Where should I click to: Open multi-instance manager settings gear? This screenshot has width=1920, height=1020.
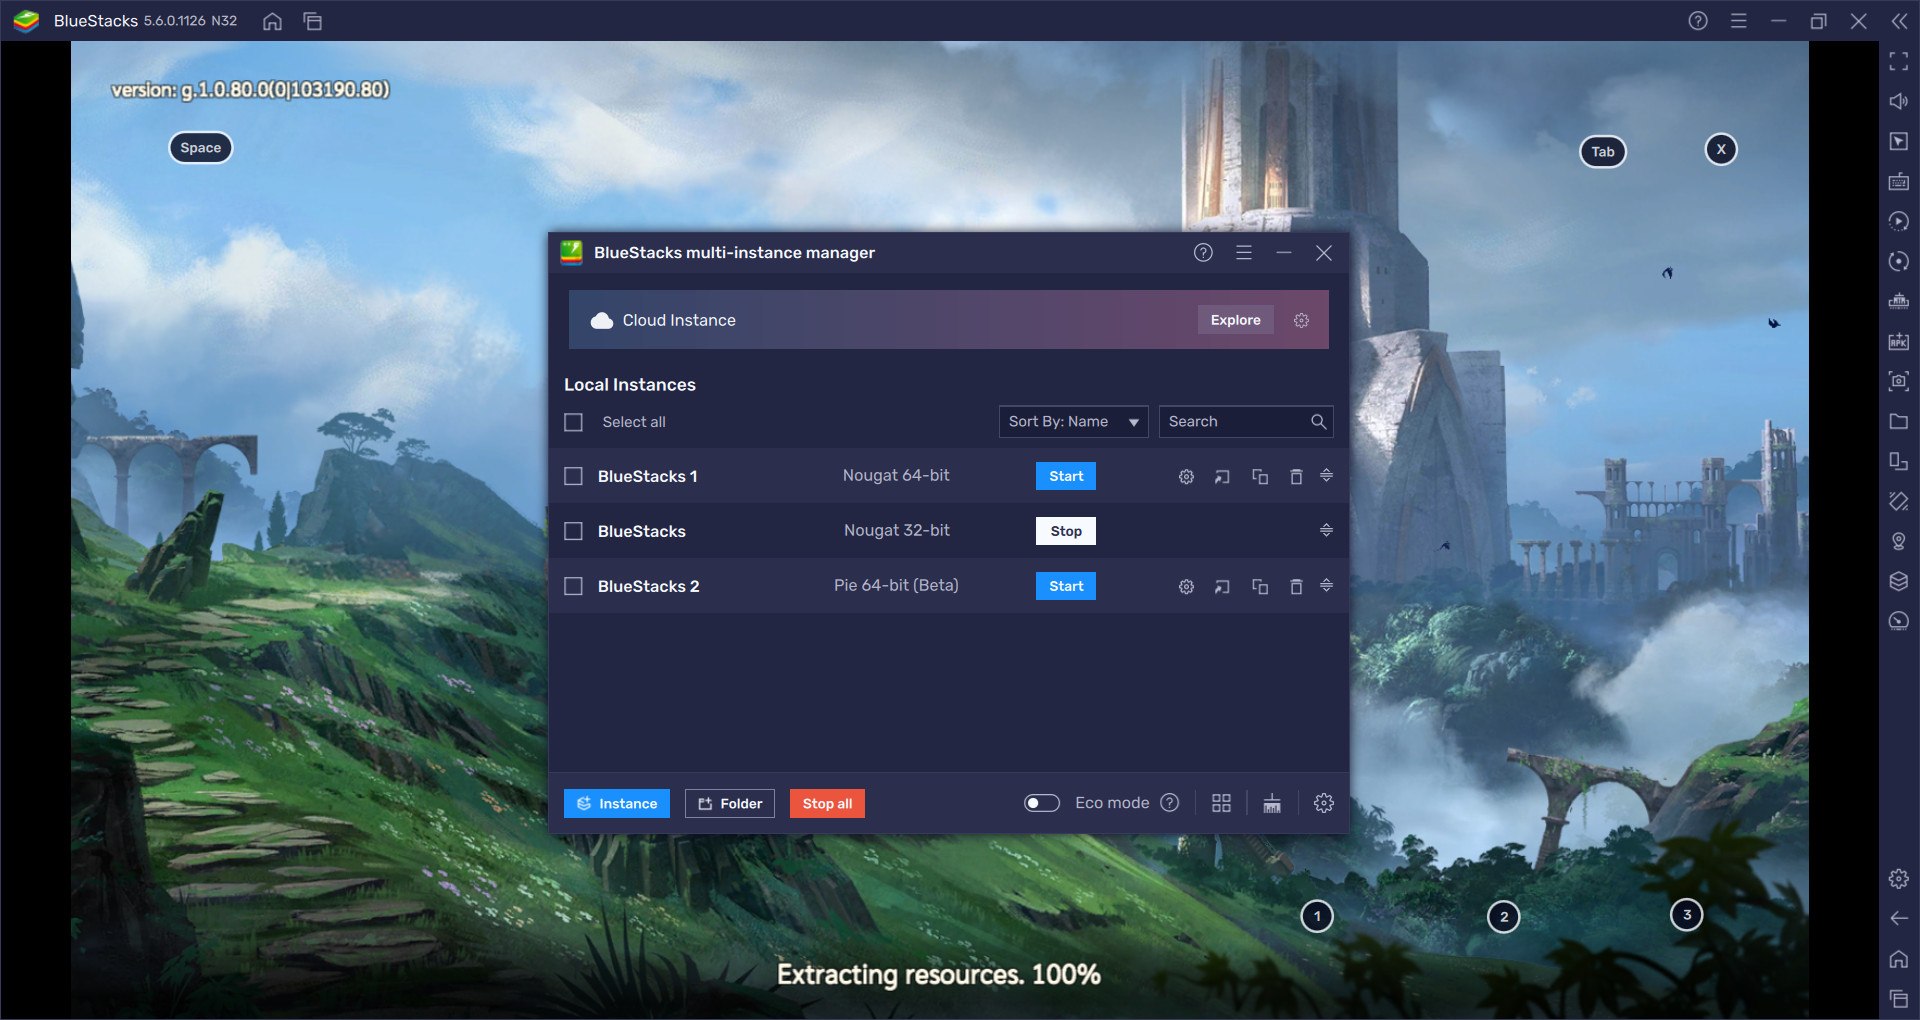(1324, 803)
